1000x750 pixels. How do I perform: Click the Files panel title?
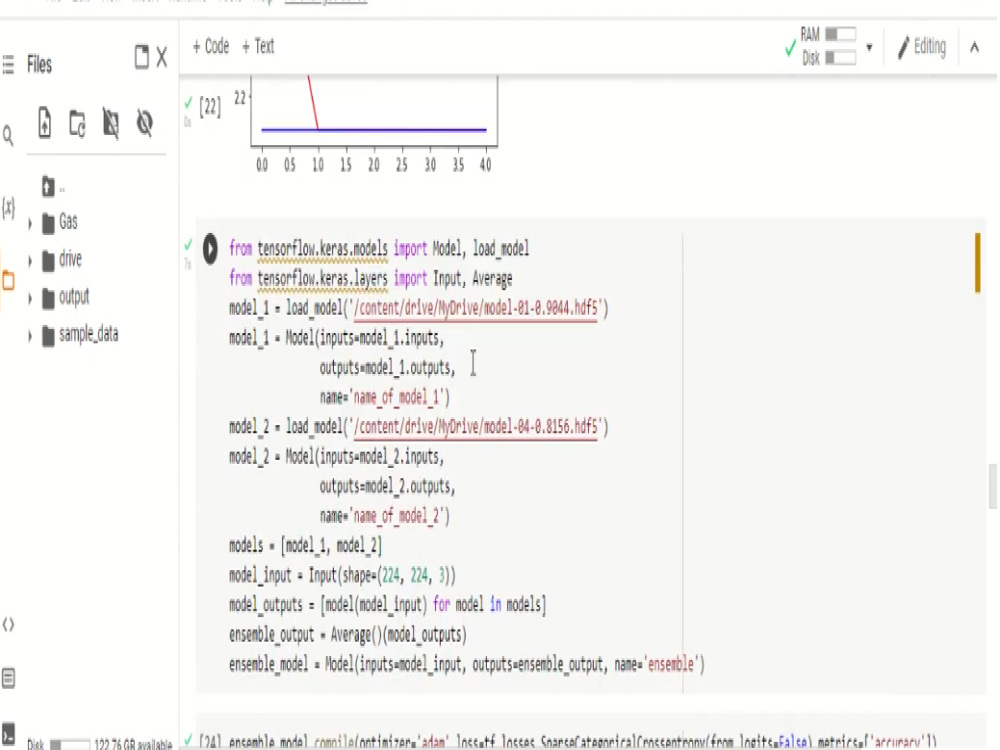click(x=40, y=64)
